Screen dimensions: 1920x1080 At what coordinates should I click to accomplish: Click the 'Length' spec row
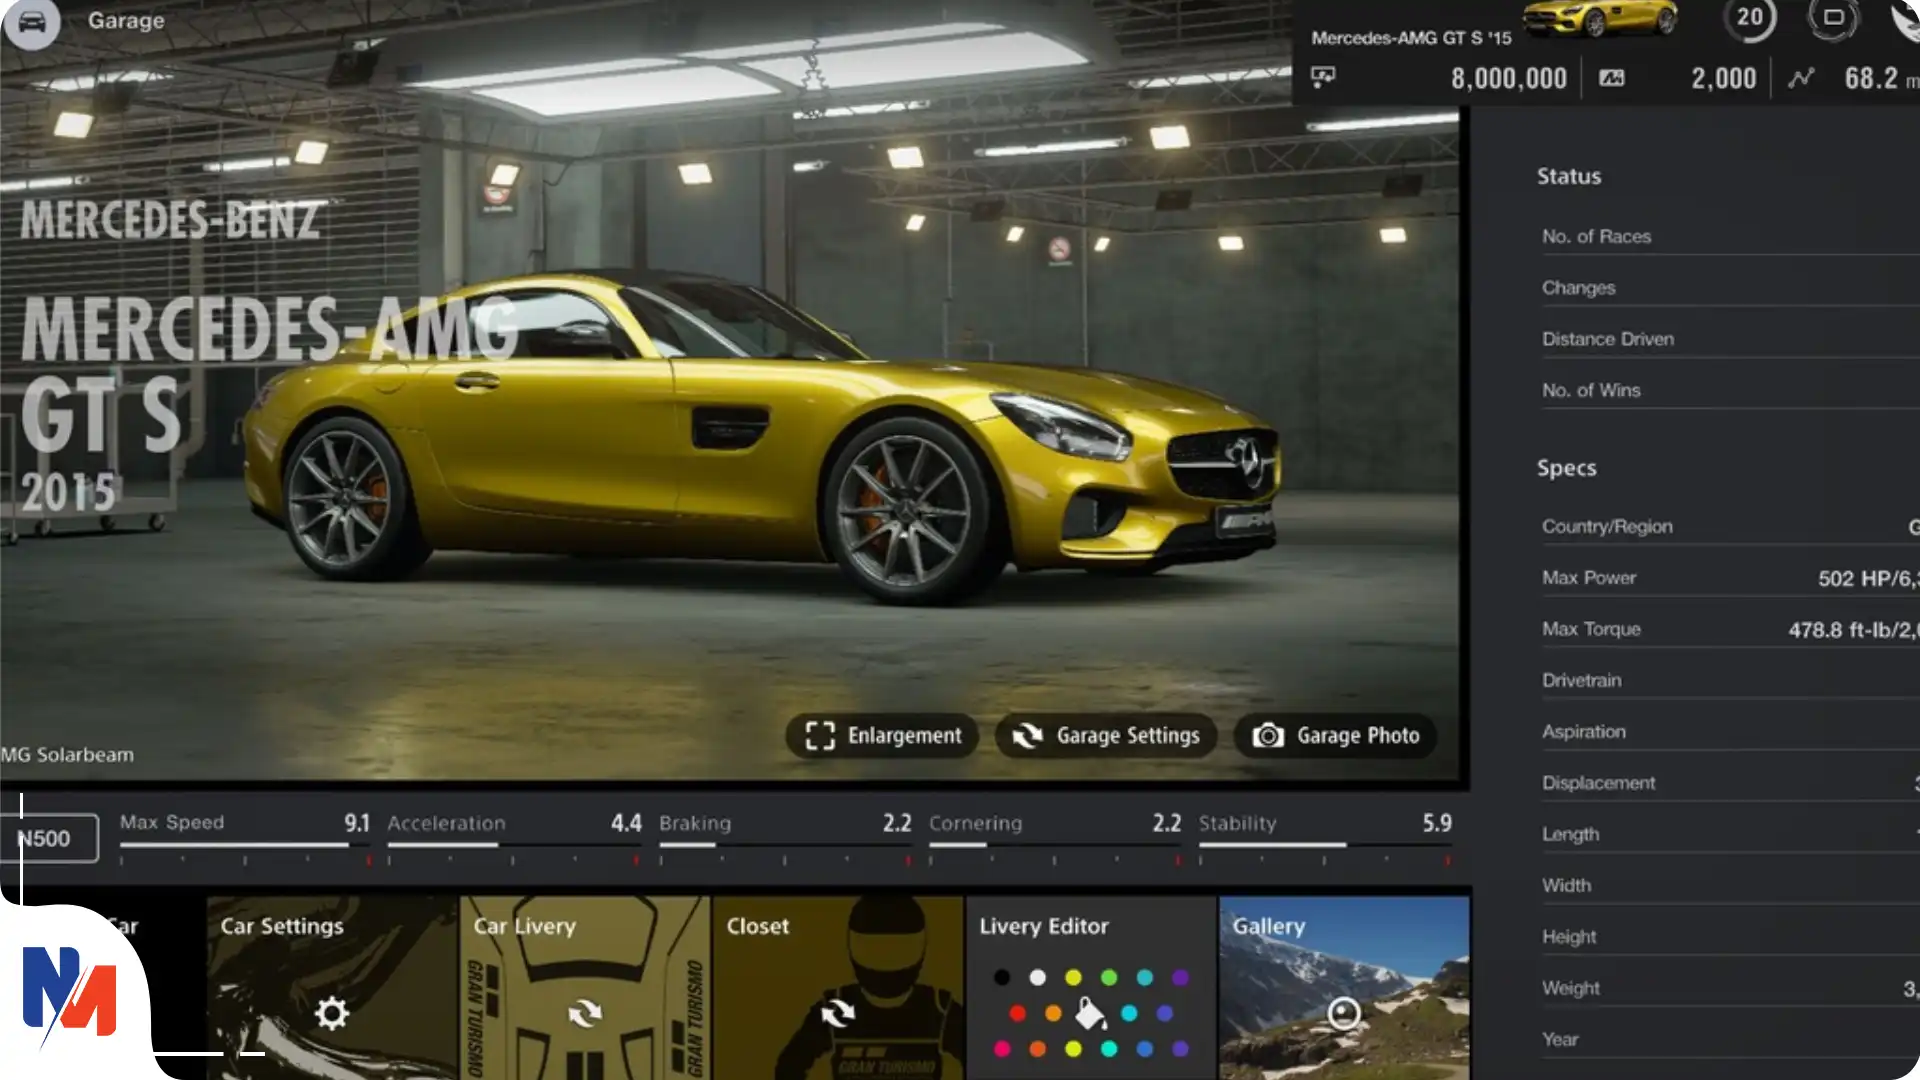click(x=1730, y=834)
